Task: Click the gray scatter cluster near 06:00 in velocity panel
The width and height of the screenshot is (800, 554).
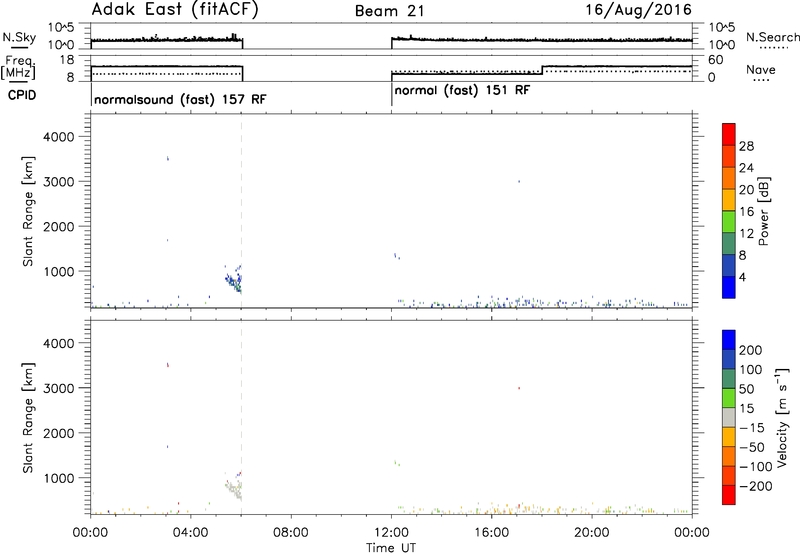Action: (x=235, y=488)
